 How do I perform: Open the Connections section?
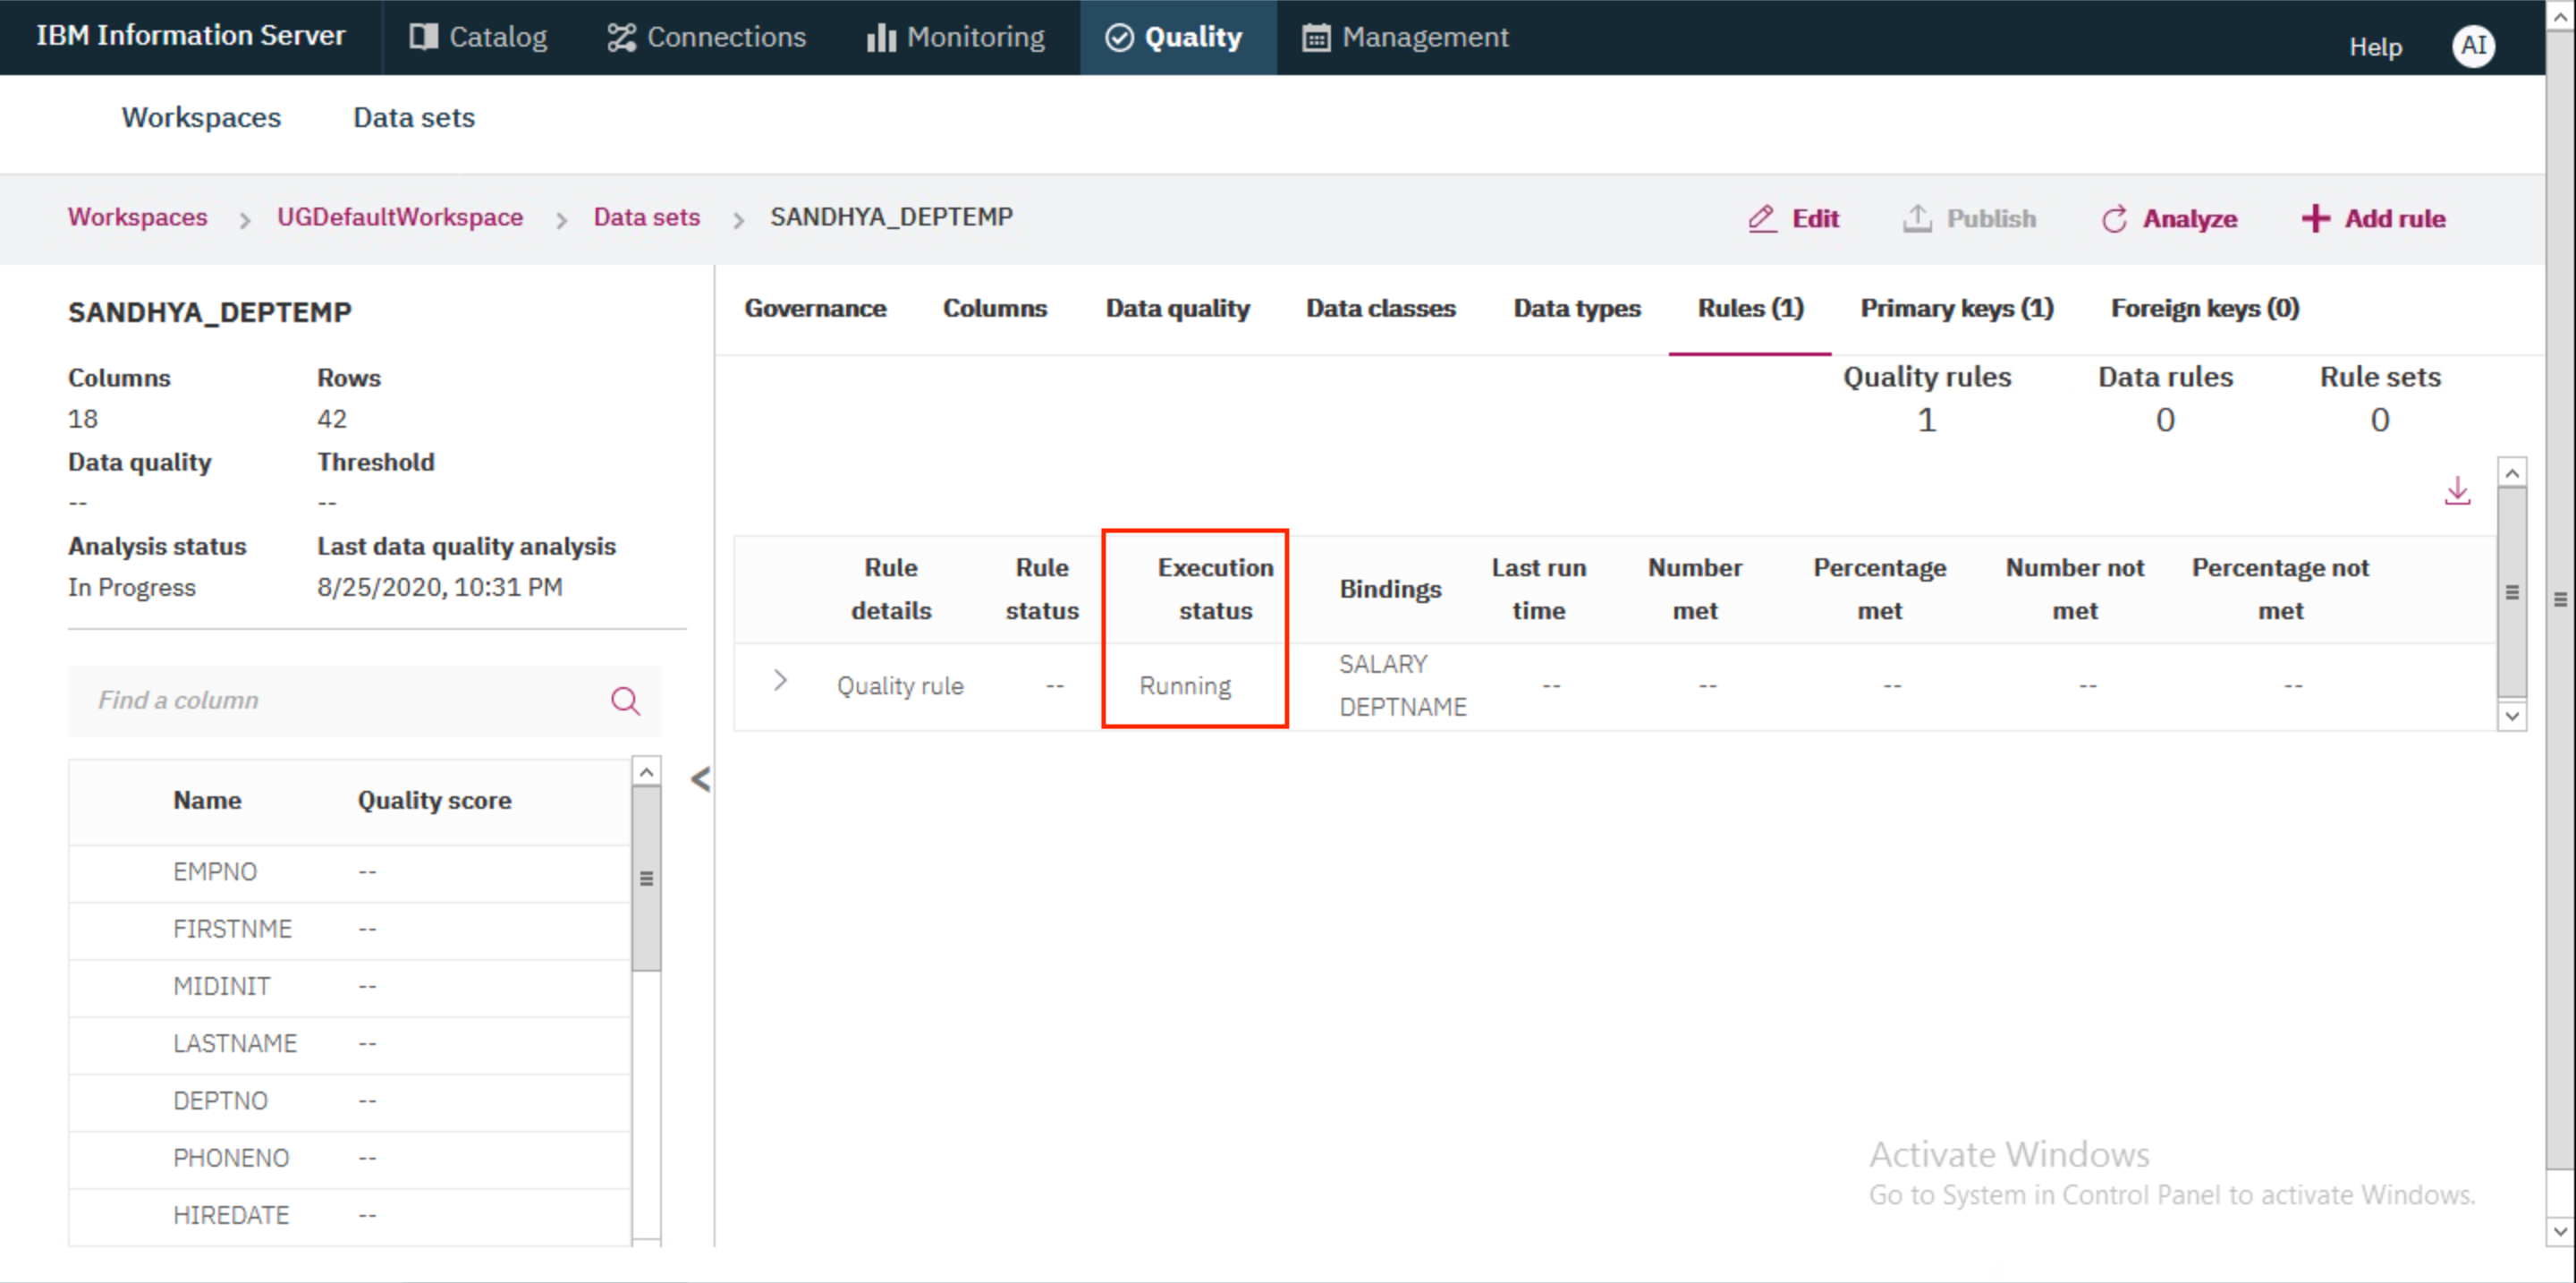point(706,37)
